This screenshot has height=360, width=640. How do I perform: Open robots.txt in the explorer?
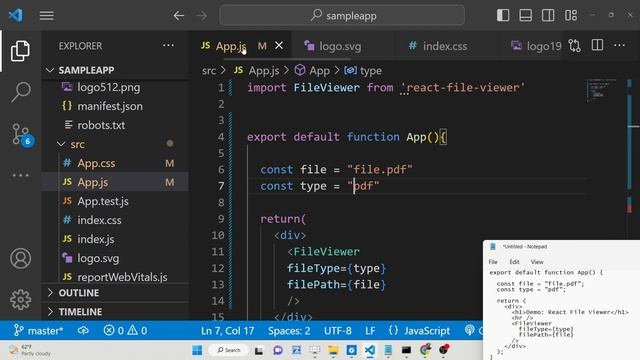pyautogui.click(x=115, y=125)
